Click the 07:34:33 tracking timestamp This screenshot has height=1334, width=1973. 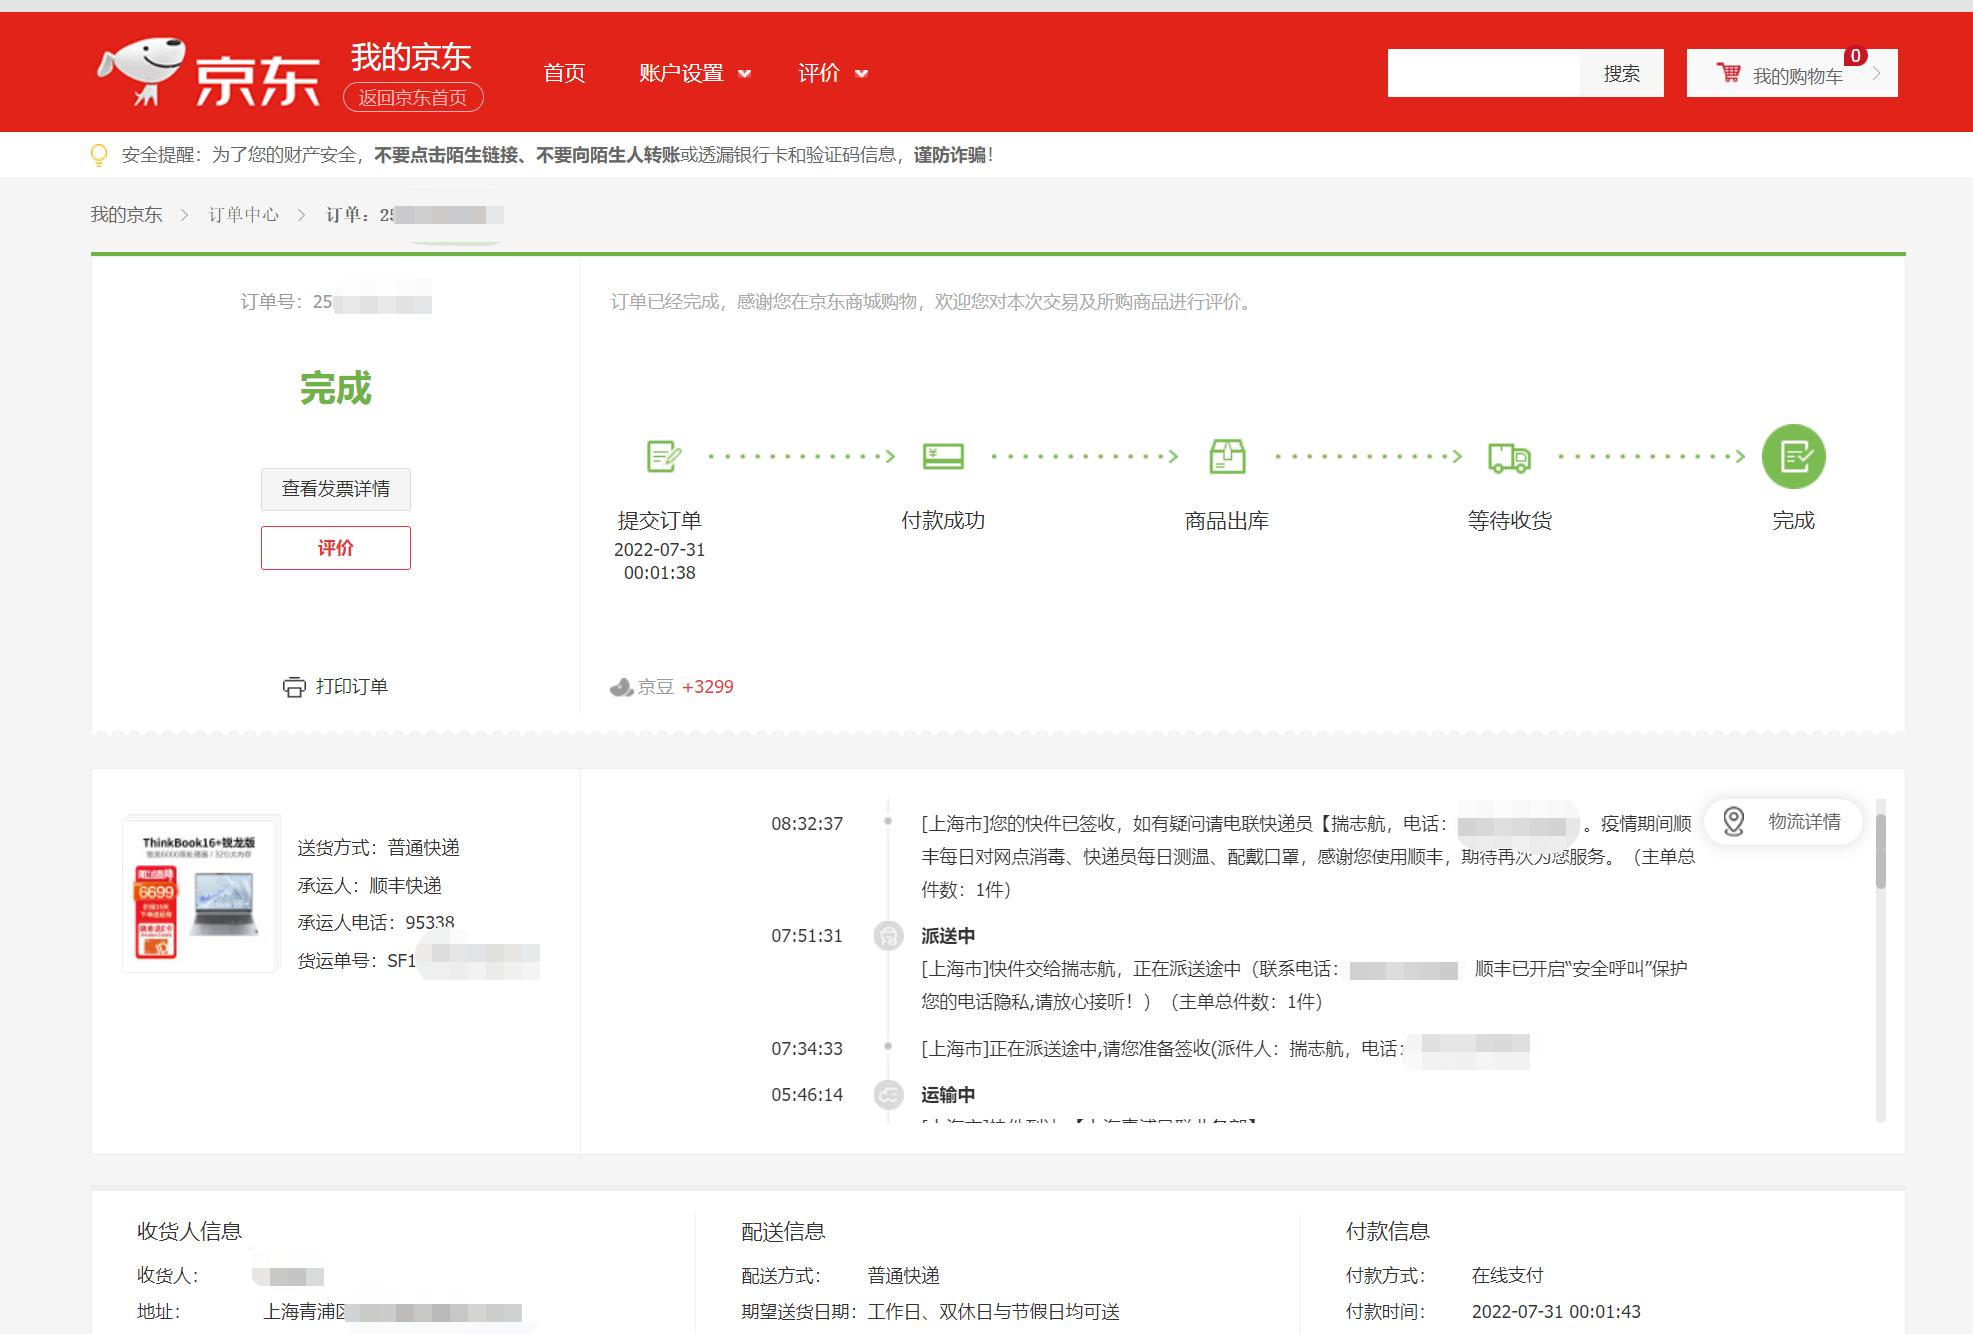(x=807, y=1049)
